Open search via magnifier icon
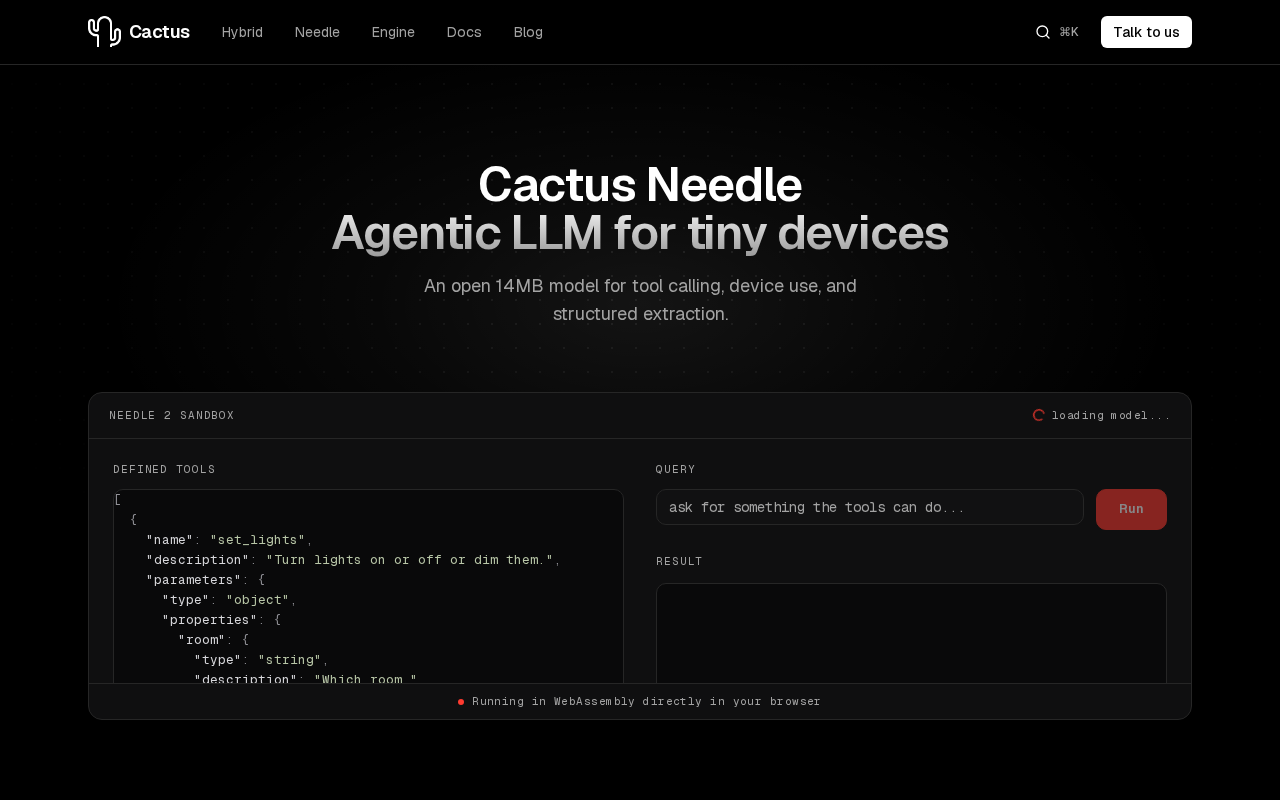 tap(1043, 32)
